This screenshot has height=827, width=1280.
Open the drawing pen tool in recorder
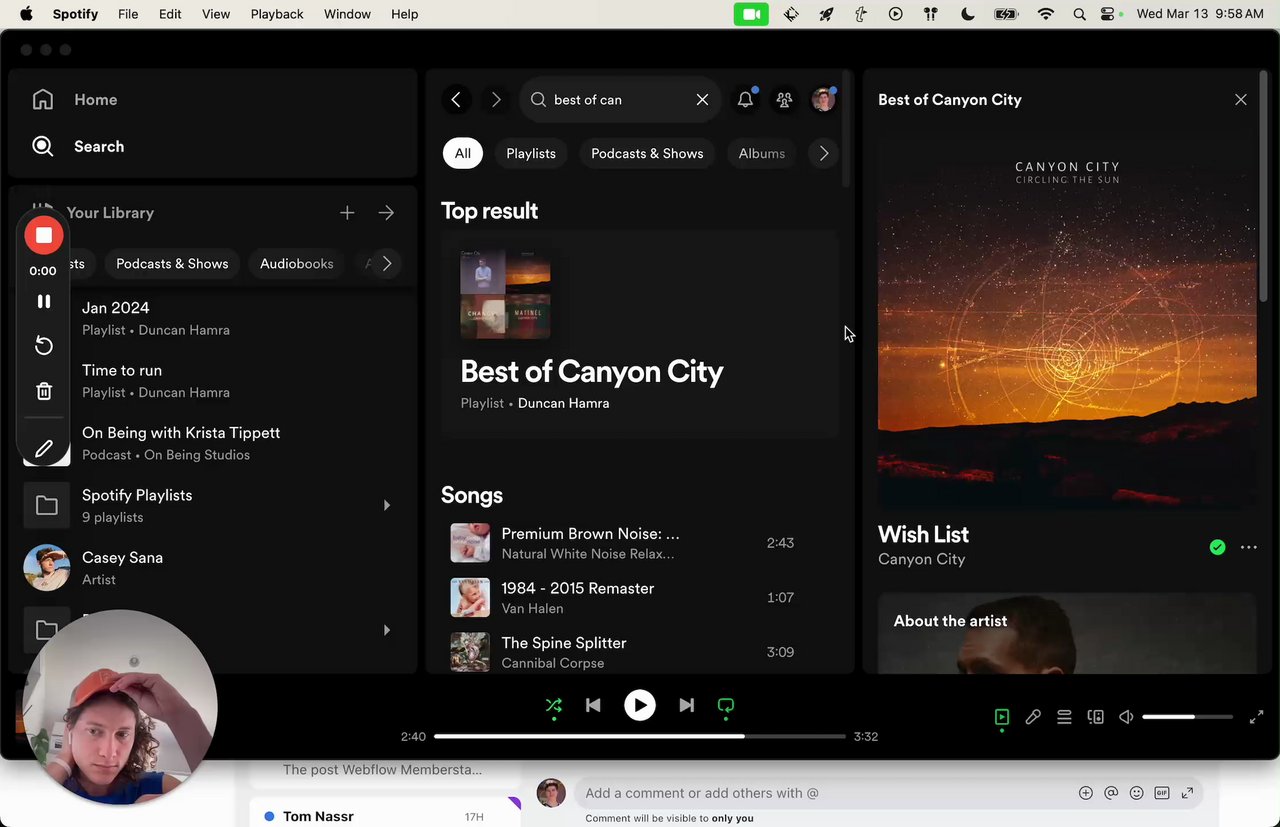[43, 449]
